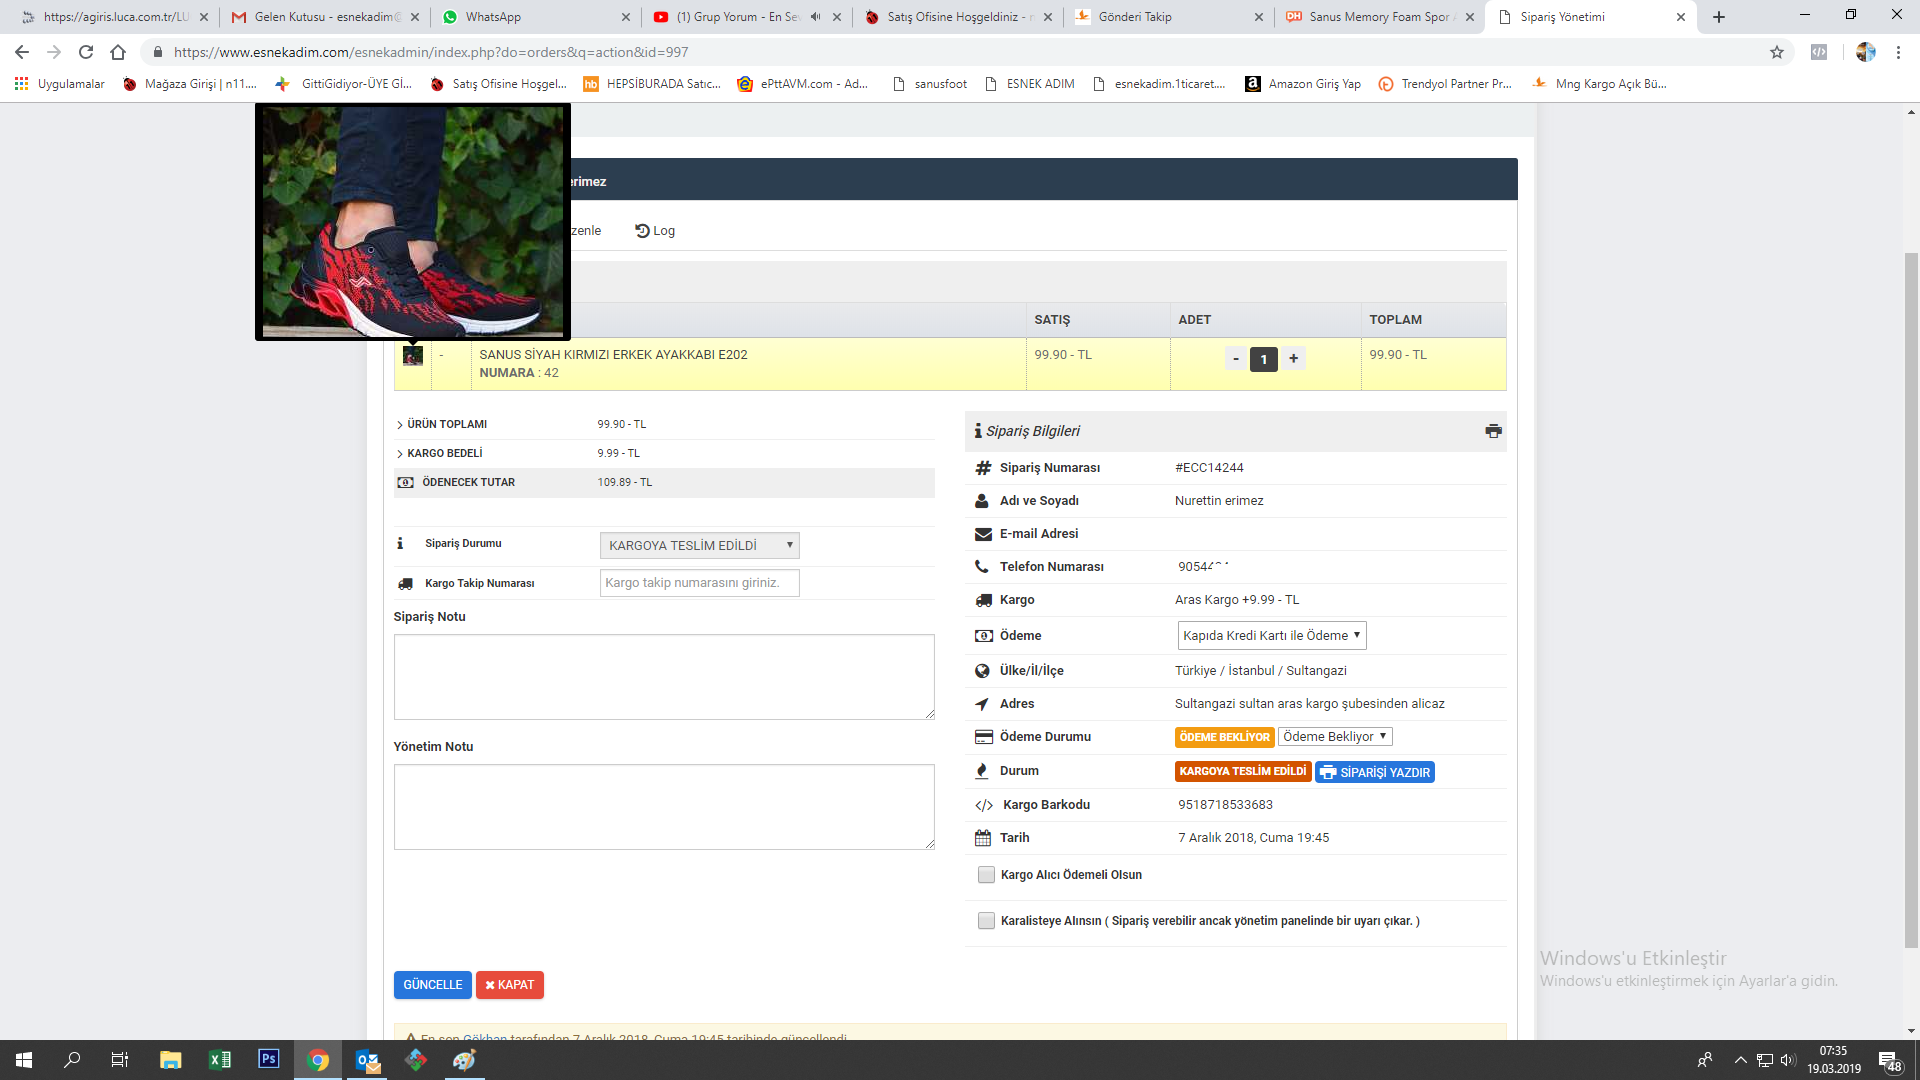Open the Mng Kargo Açık bookmark
The image size is (1920, 1080).
[x=1599, y=84]
